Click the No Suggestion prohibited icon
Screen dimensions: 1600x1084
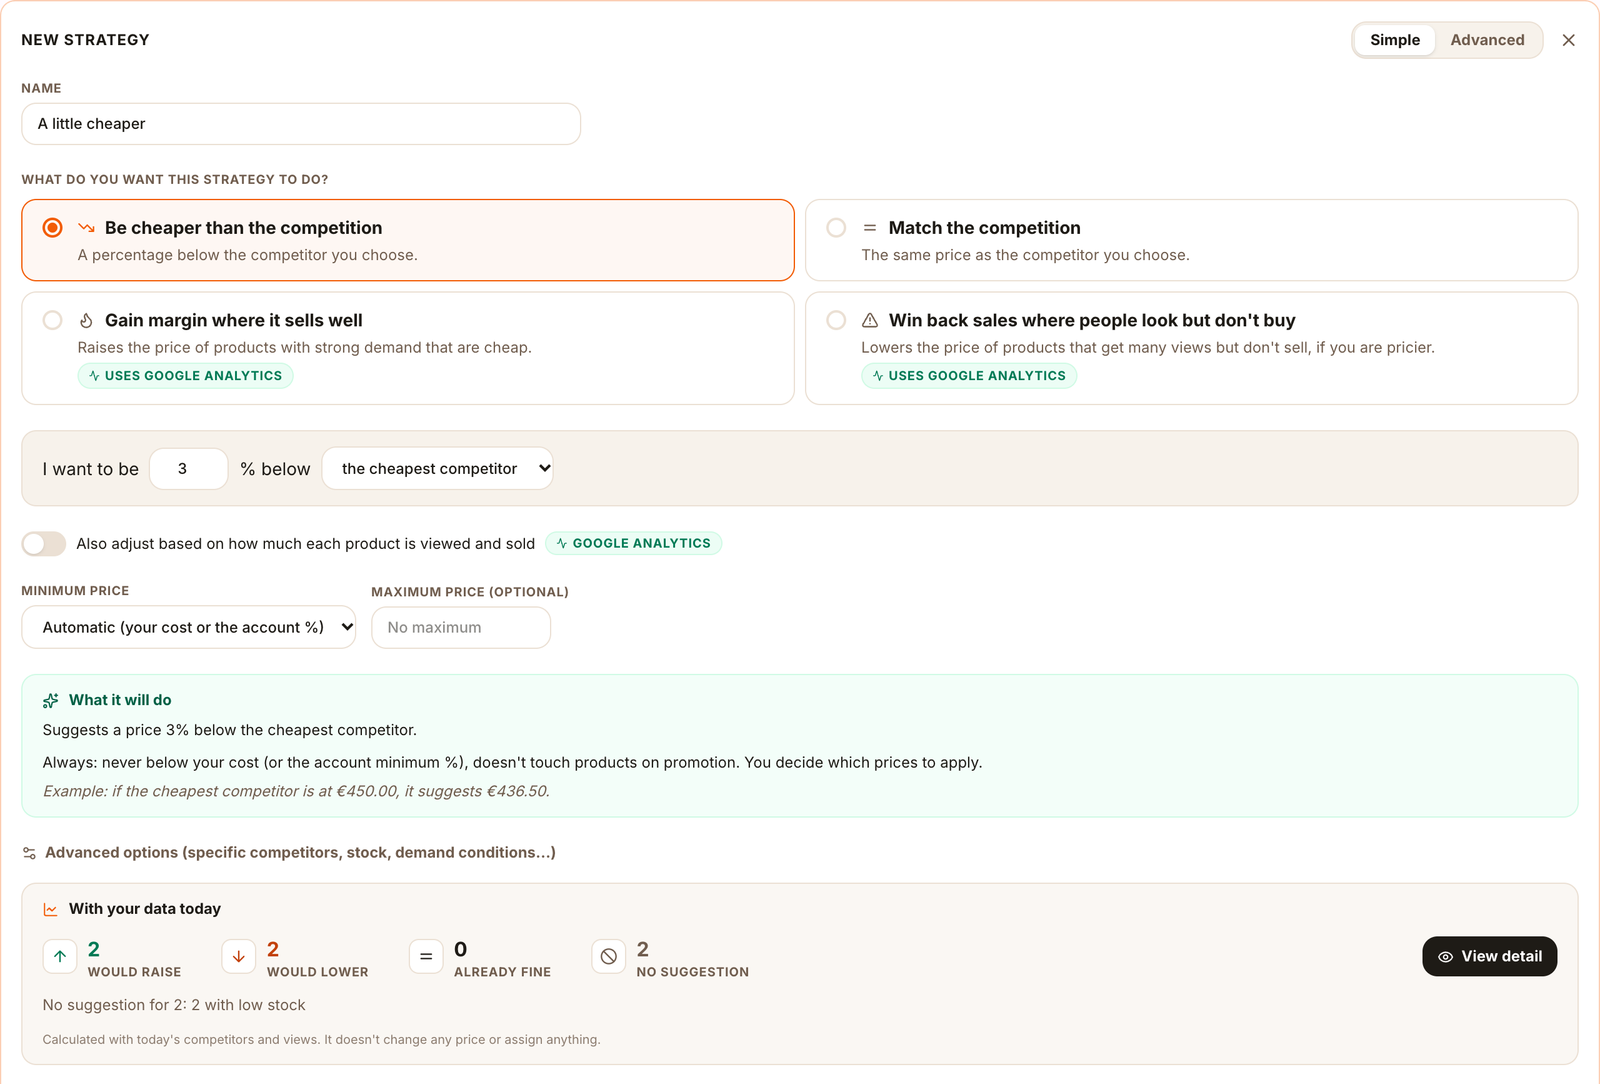pos(609,957)
